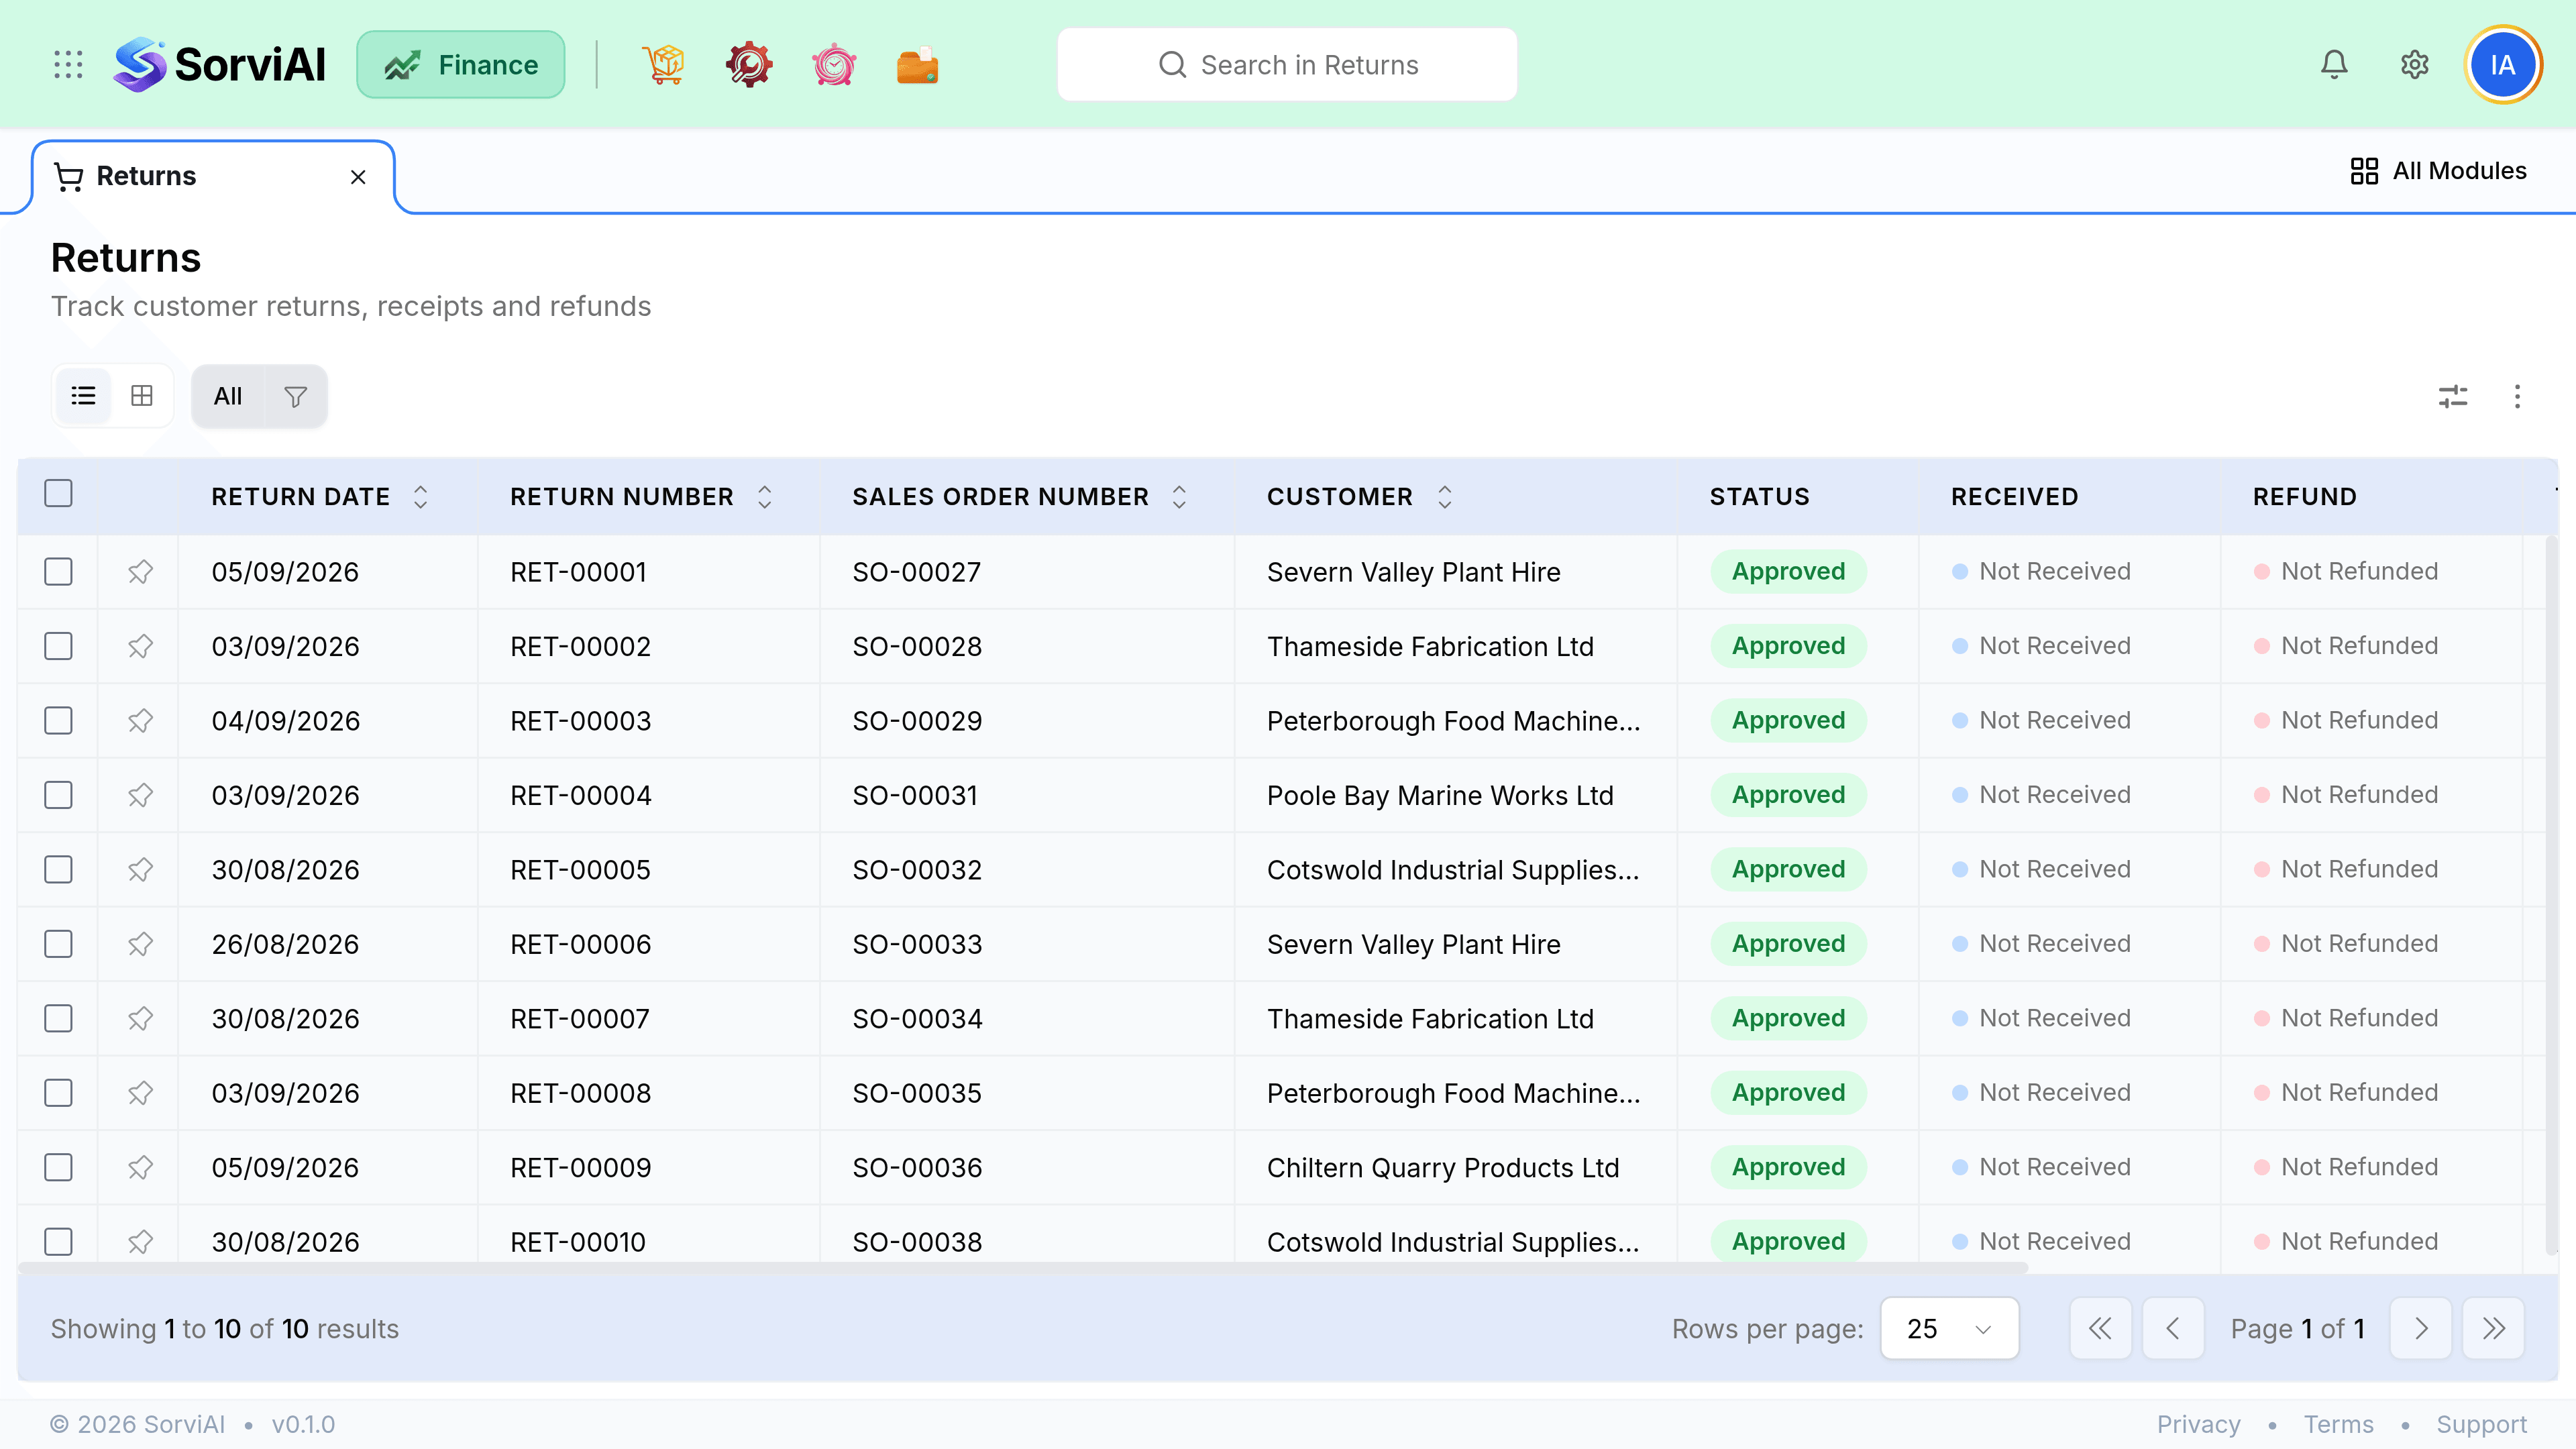Click Not Received for RET-00008
2576x1449 pixels.
point(2041,1093)
